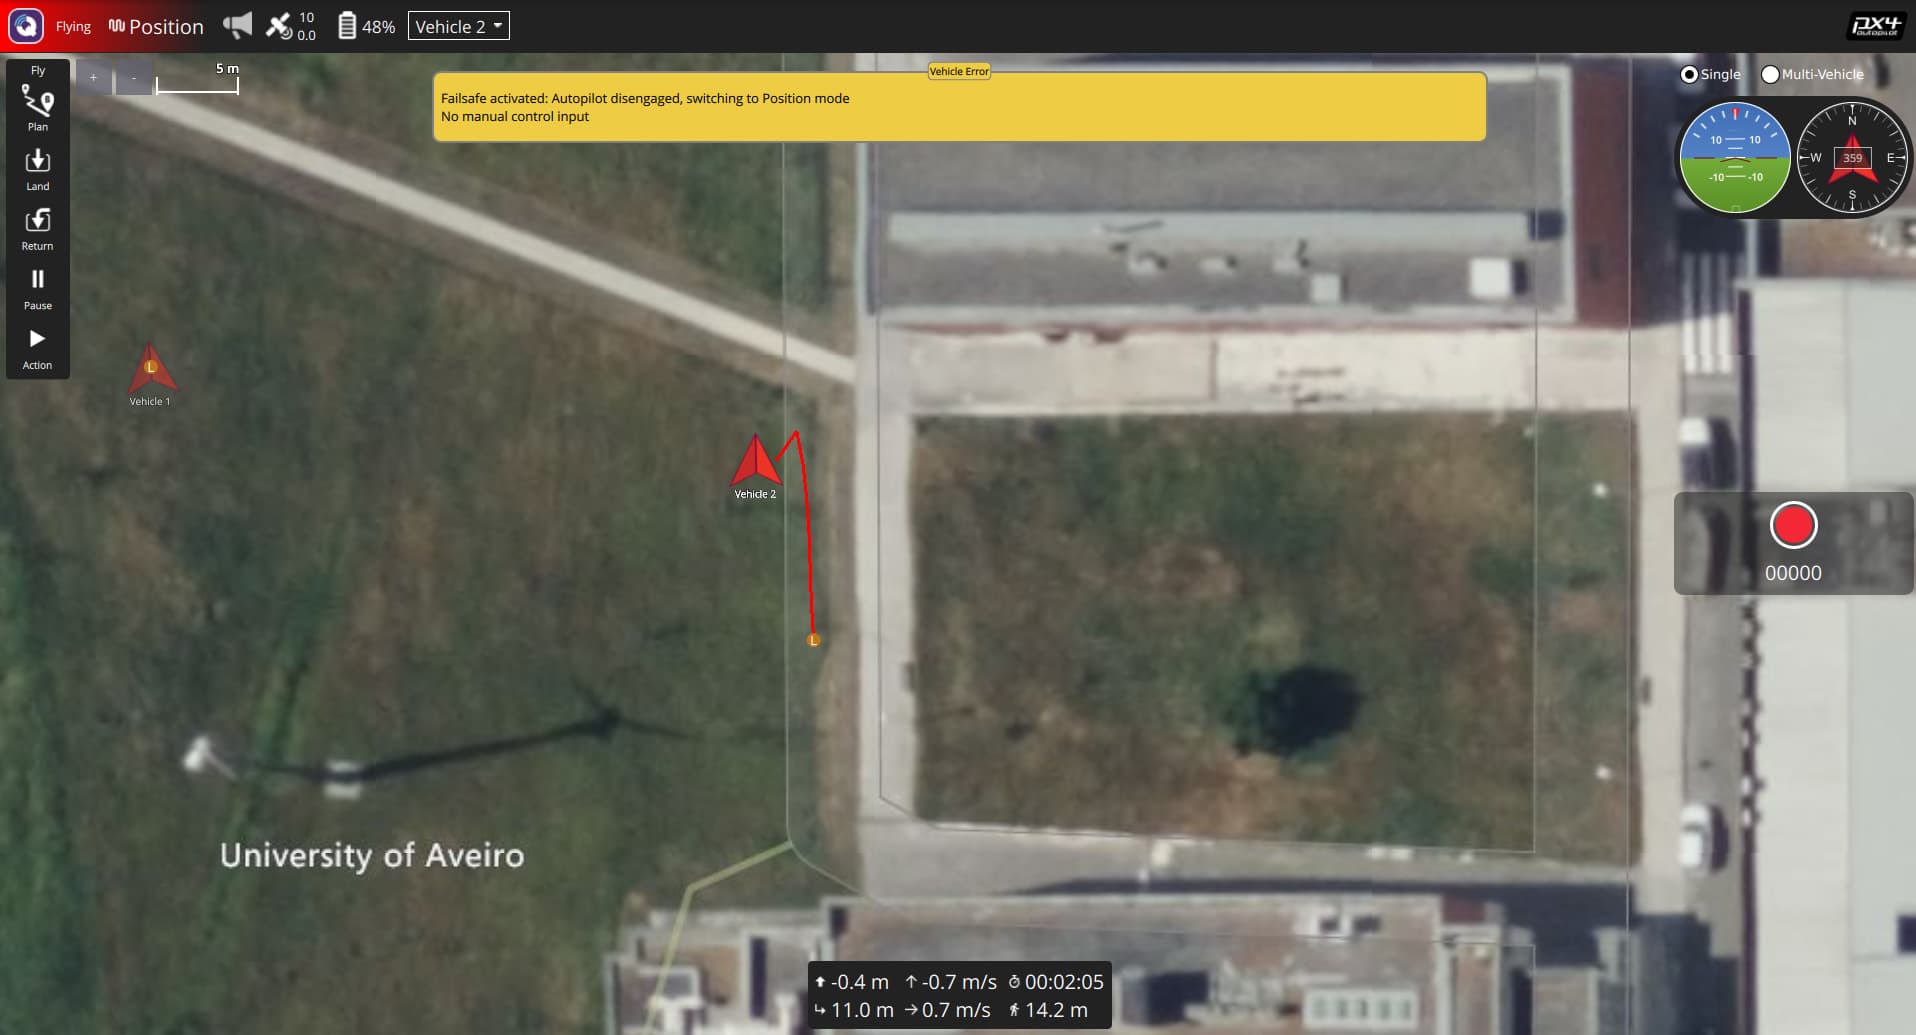The image size is (1916, 1035).
Task: Expand the Vehicle 2 selector dropdown
Action: tap(459, 26)
